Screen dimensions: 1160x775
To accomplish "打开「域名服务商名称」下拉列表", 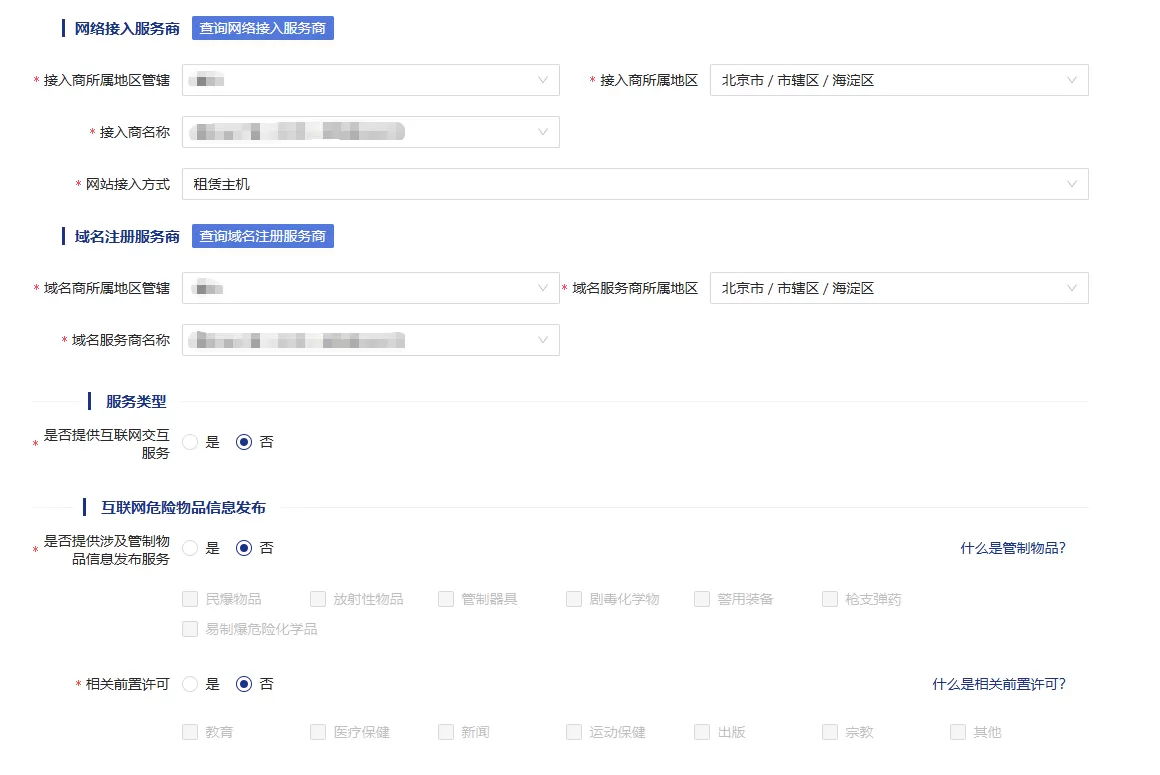I will pyautogui.click(x=370, y=340).
